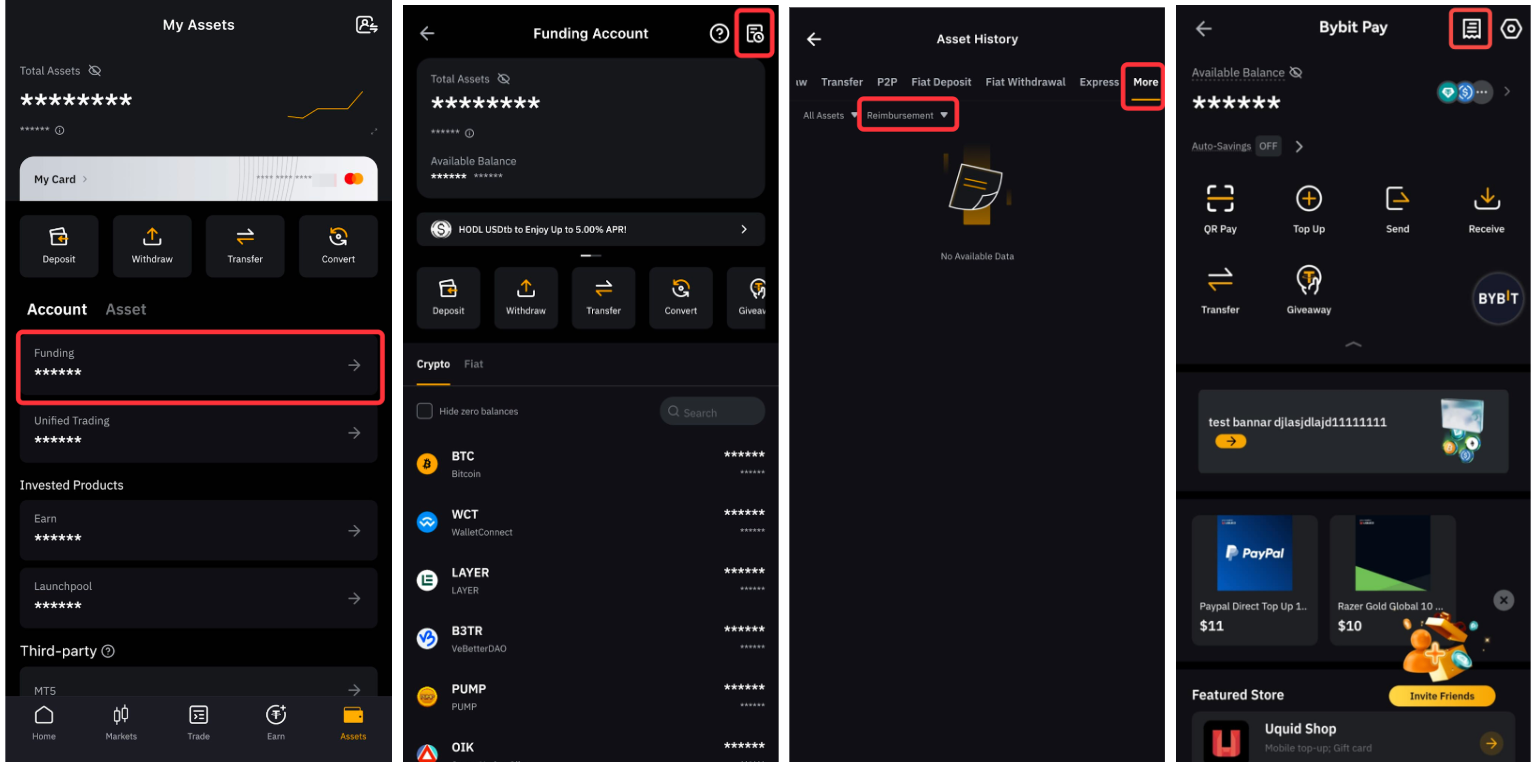Tap the Top Up plus icon
This screenshot has width=1536, height=764.
[x=1308, y=198]
